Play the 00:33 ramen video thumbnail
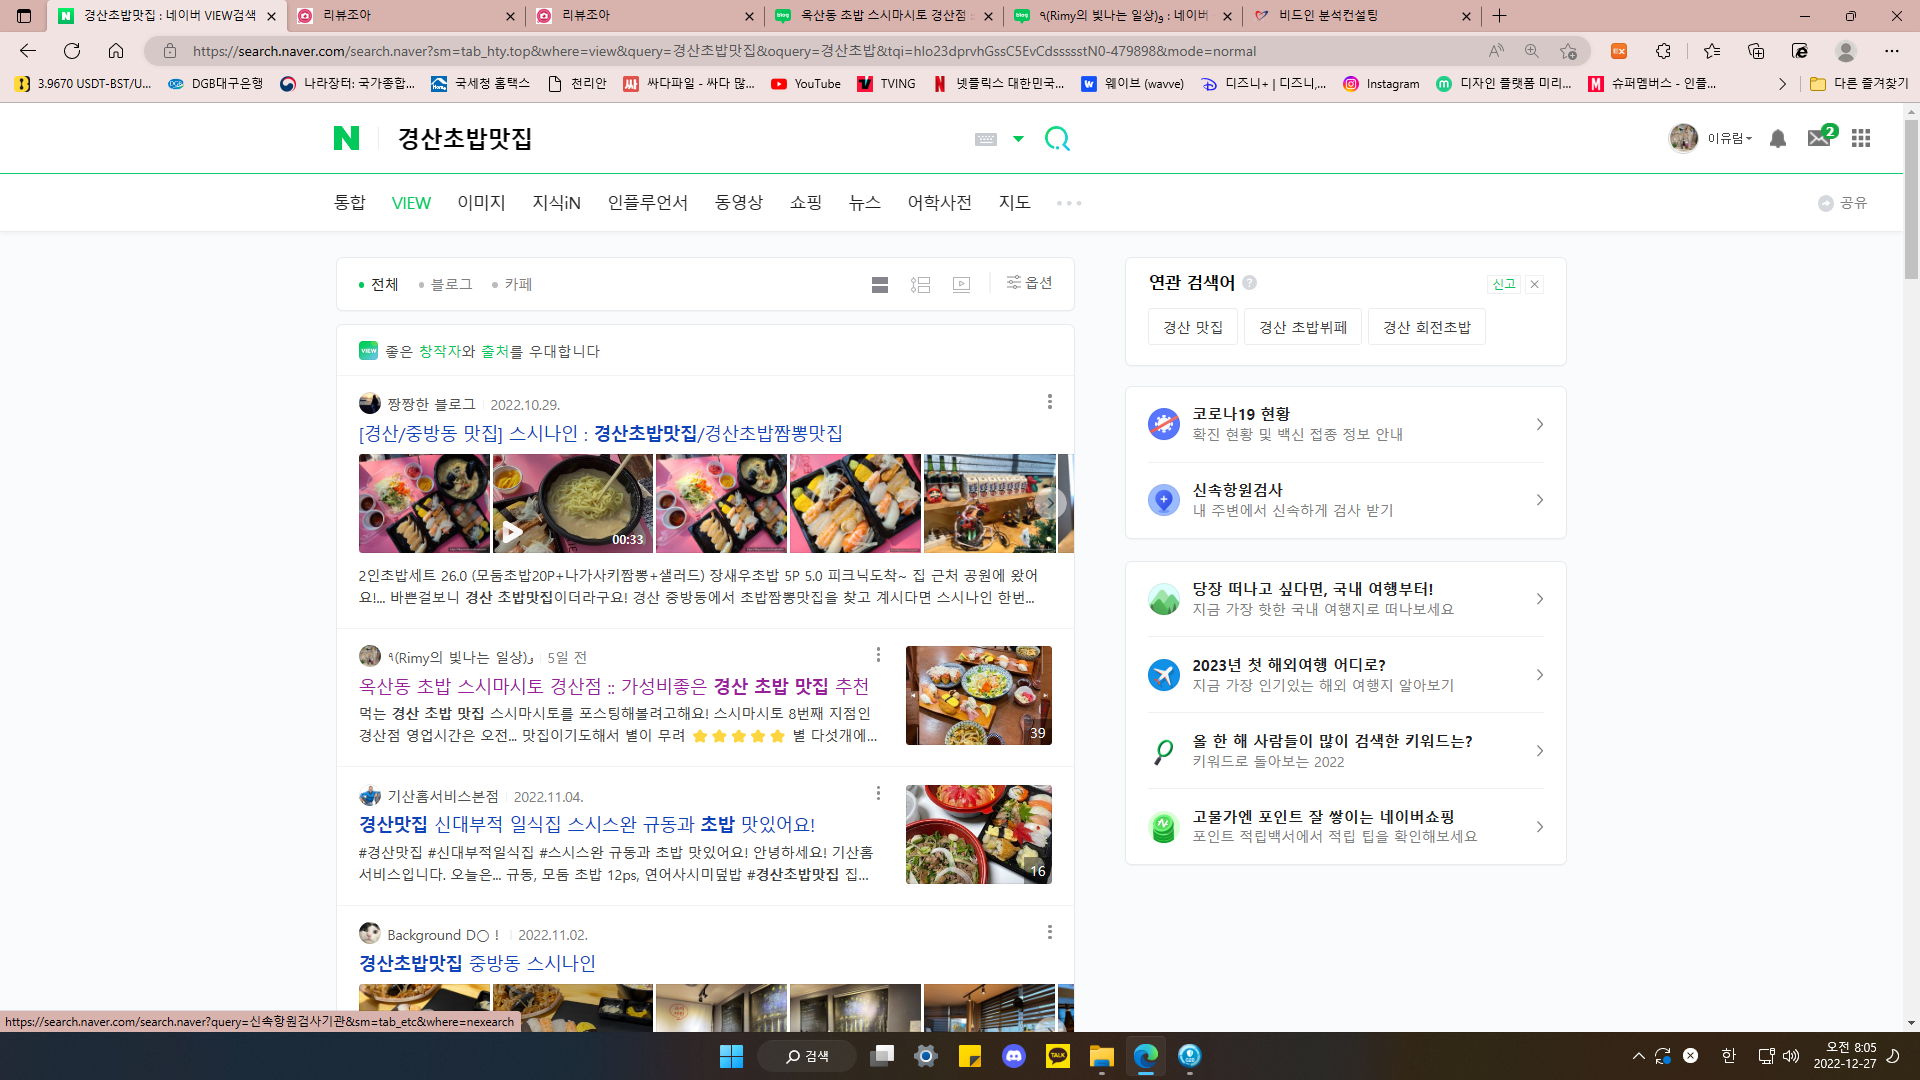The width and height of the screenshot is (1920, 1080). [x=572, y=503]
